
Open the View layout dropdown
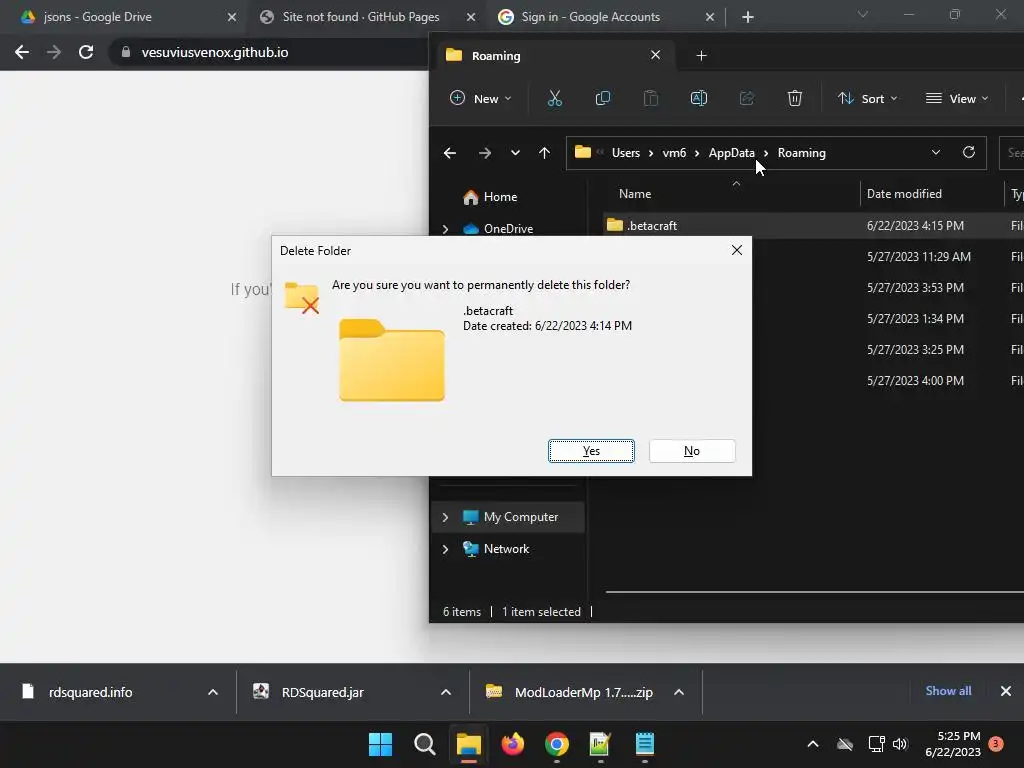957,99
